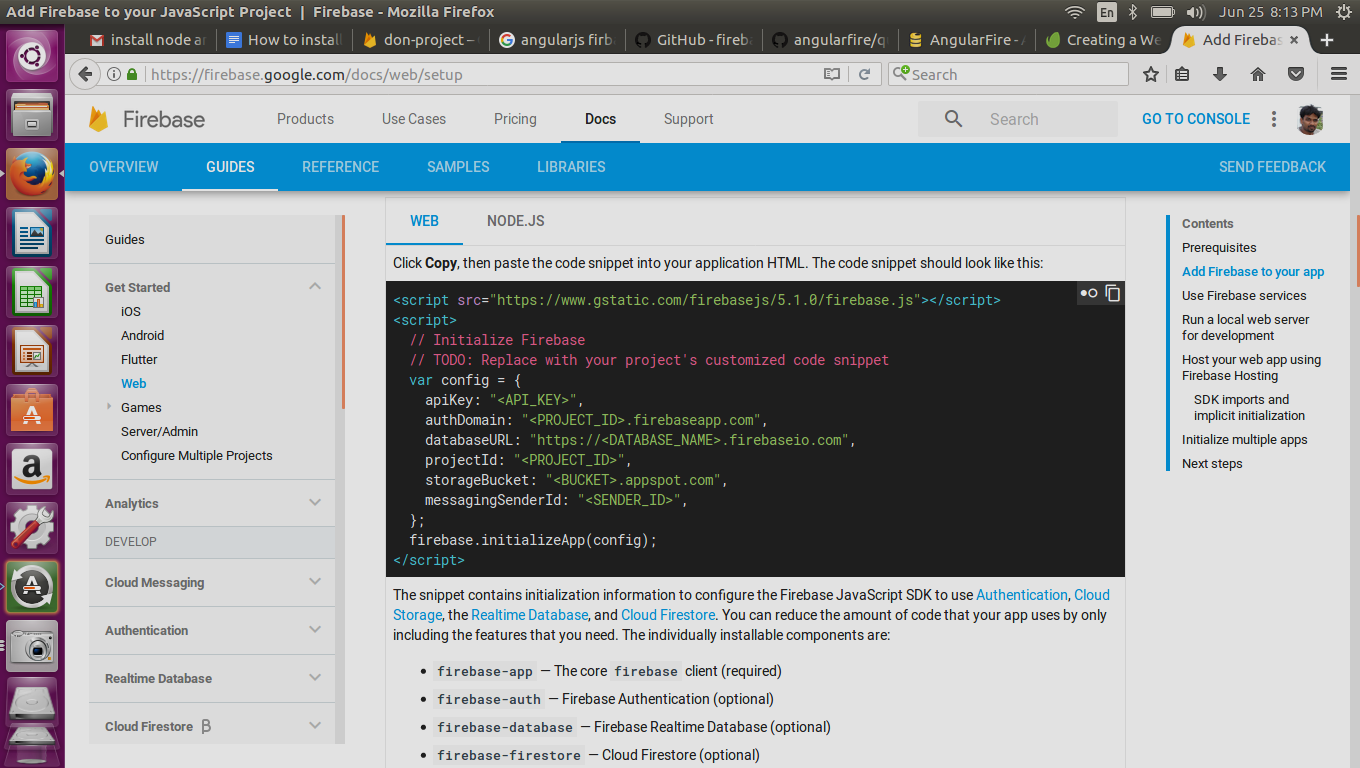
Task: Select the NODE.JS code tab
Action: tap(516, 221)
